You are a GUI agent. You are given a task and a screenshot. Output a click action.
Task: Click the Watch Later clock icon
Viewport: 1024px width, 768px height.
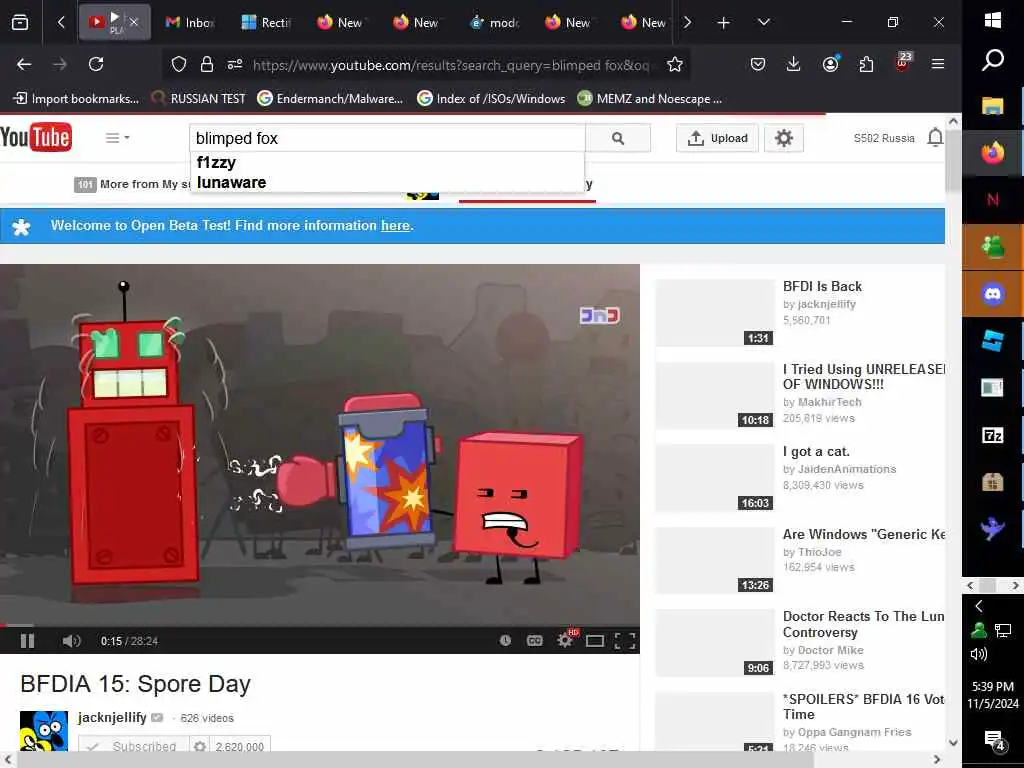pyautogui.click(x=505, y=641)
